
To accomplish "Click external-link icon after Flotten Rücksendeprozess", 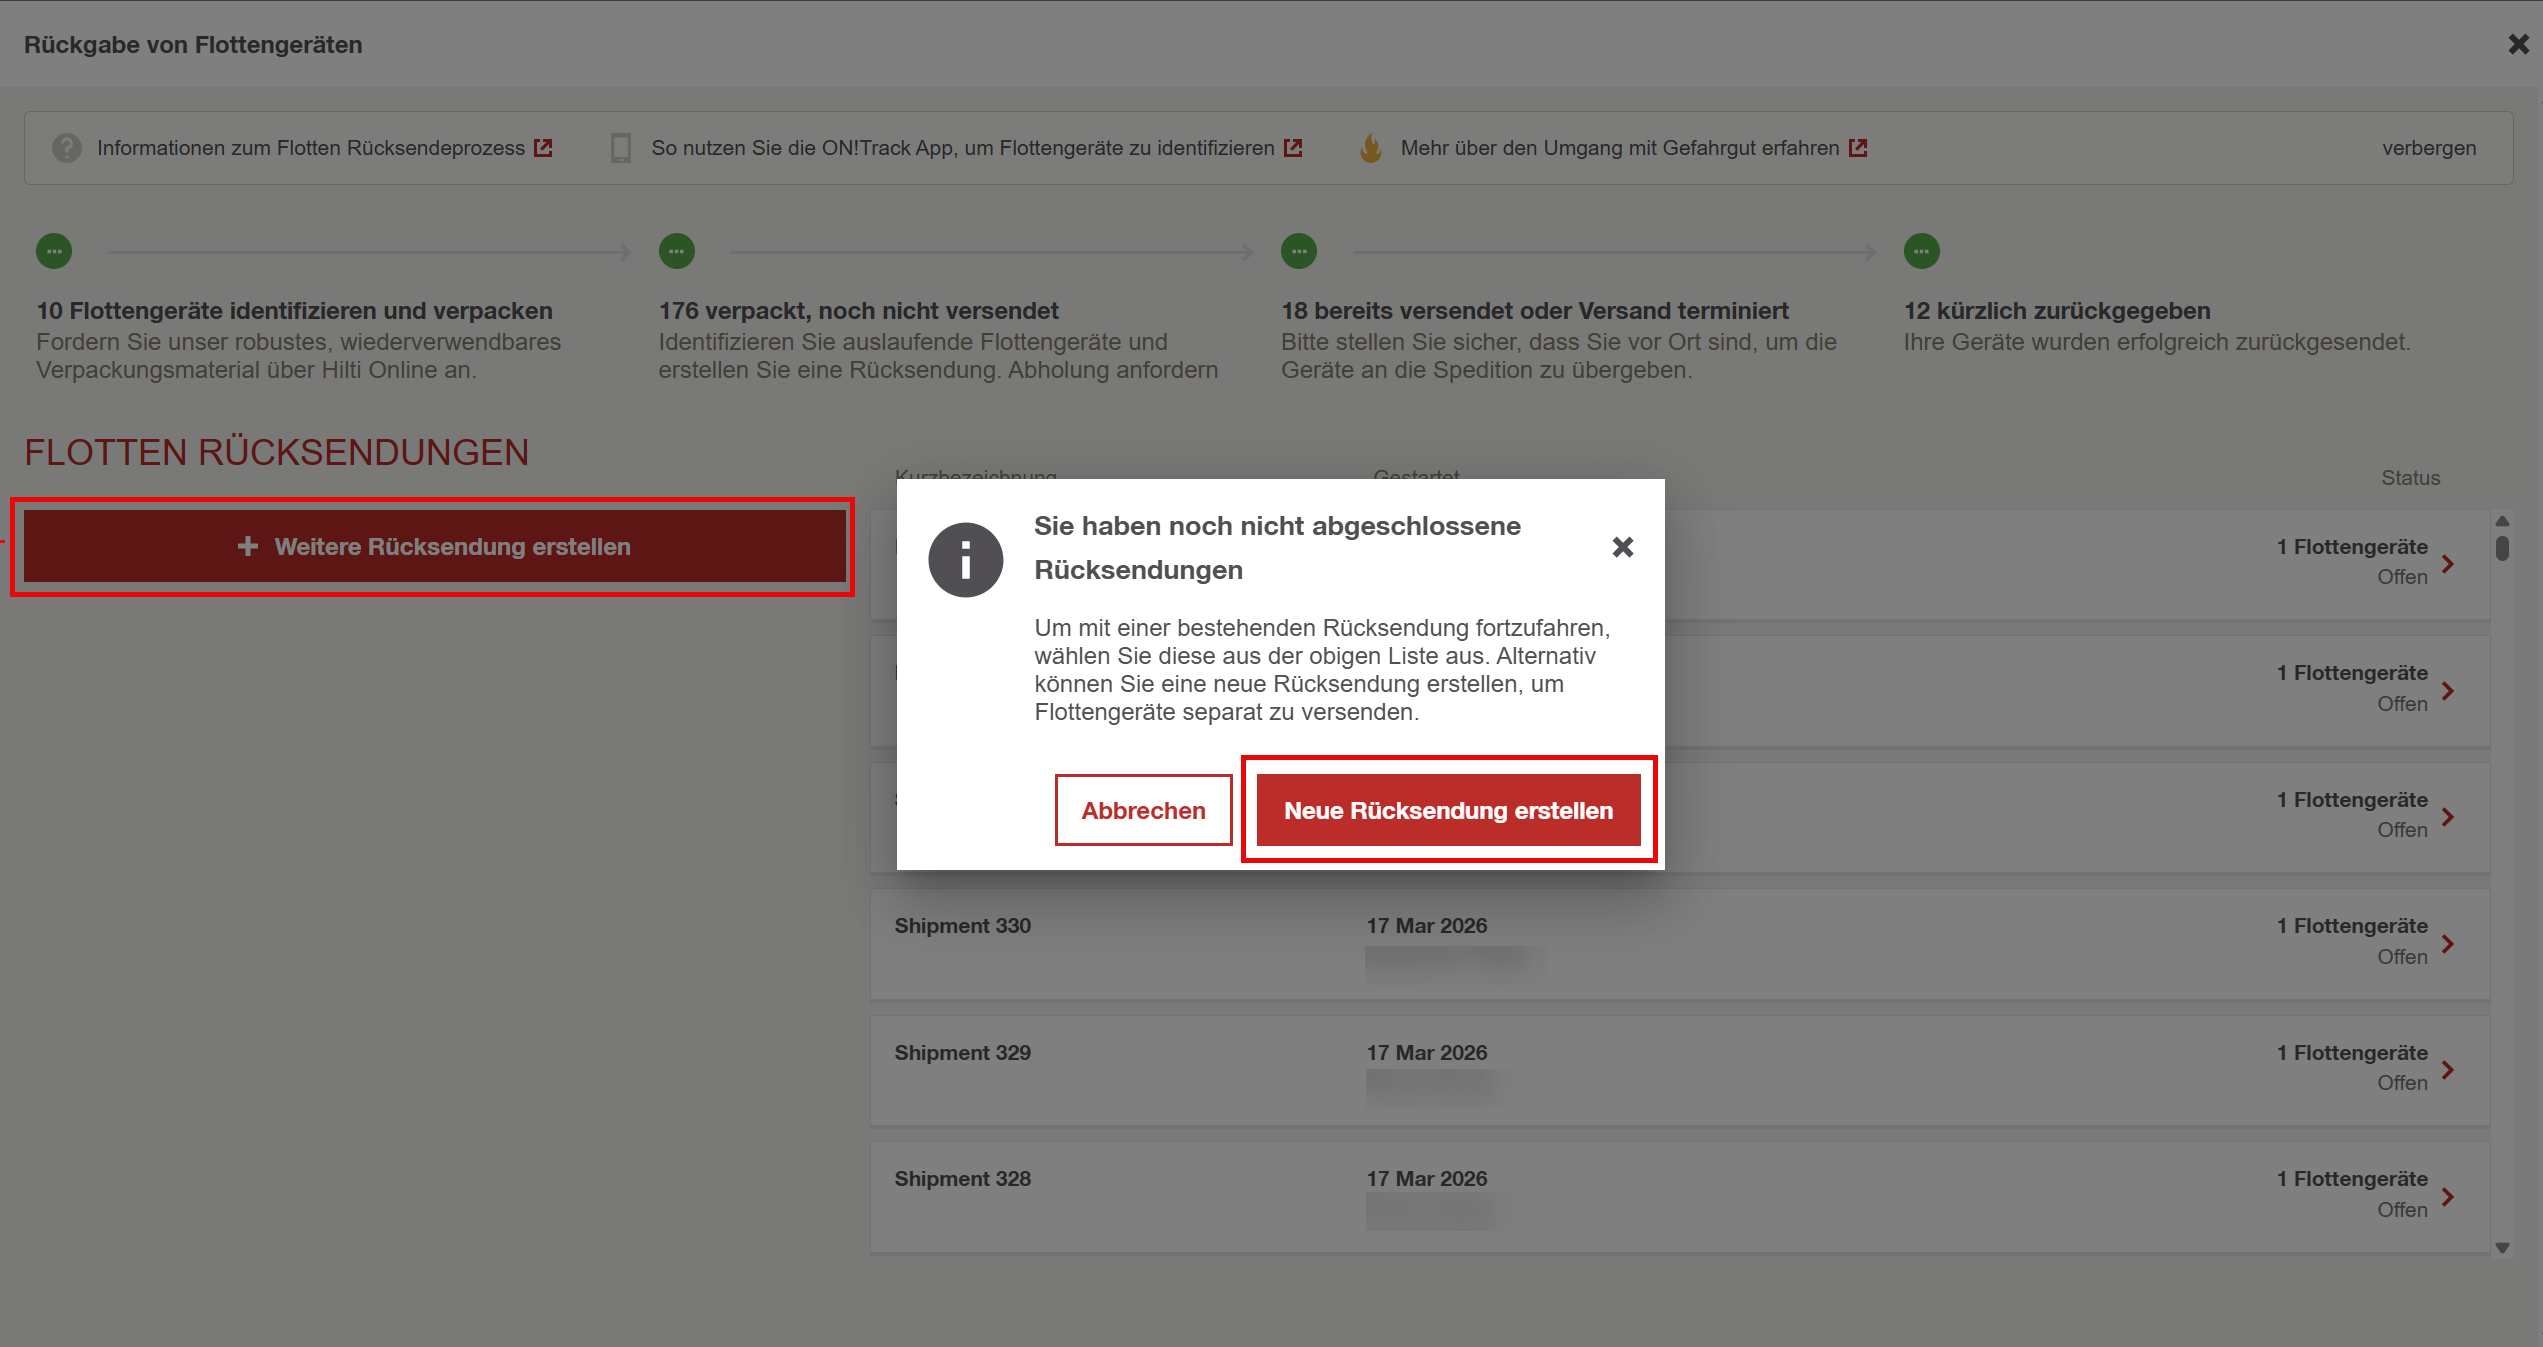I will pyautogui.click(x=543, y=148).
